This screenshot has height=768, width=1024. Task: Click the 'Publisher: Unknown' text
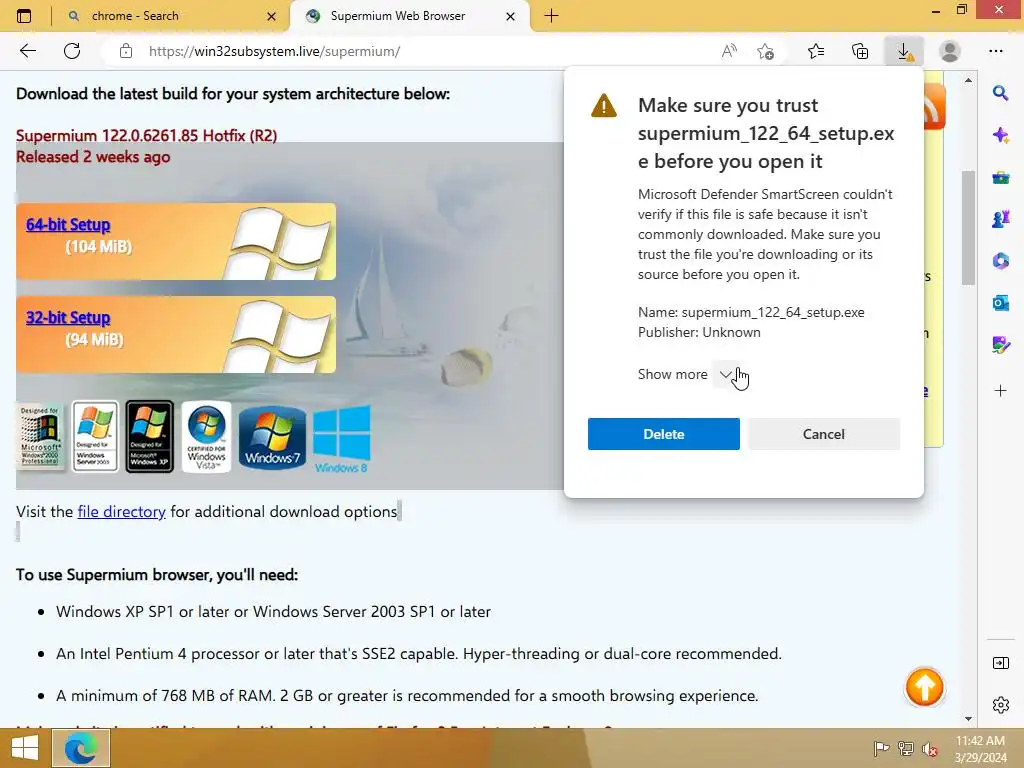[699, 332]
